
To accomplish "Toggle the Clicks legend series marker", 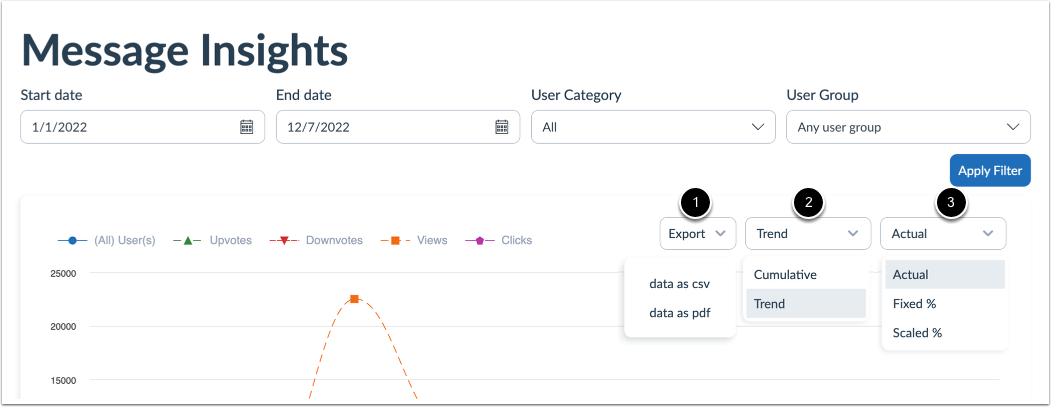I will click(479, 240).
